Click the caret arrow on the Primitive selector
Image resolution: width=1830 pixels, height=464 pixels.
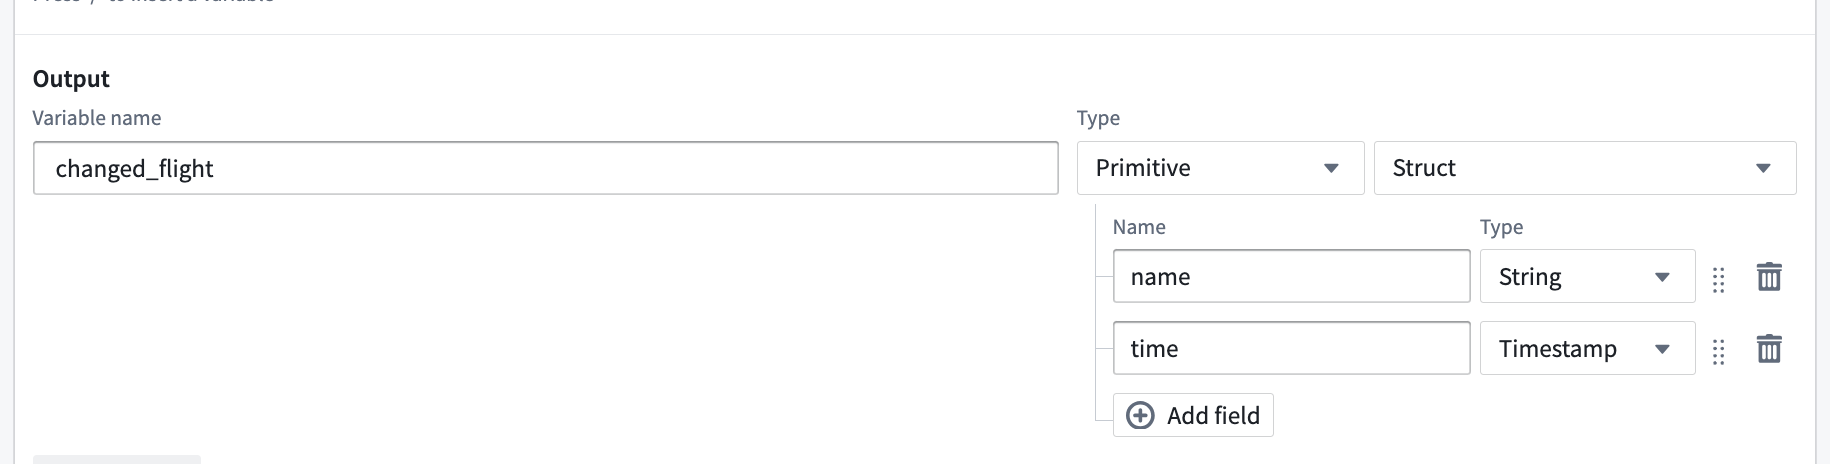[1331, 168]
